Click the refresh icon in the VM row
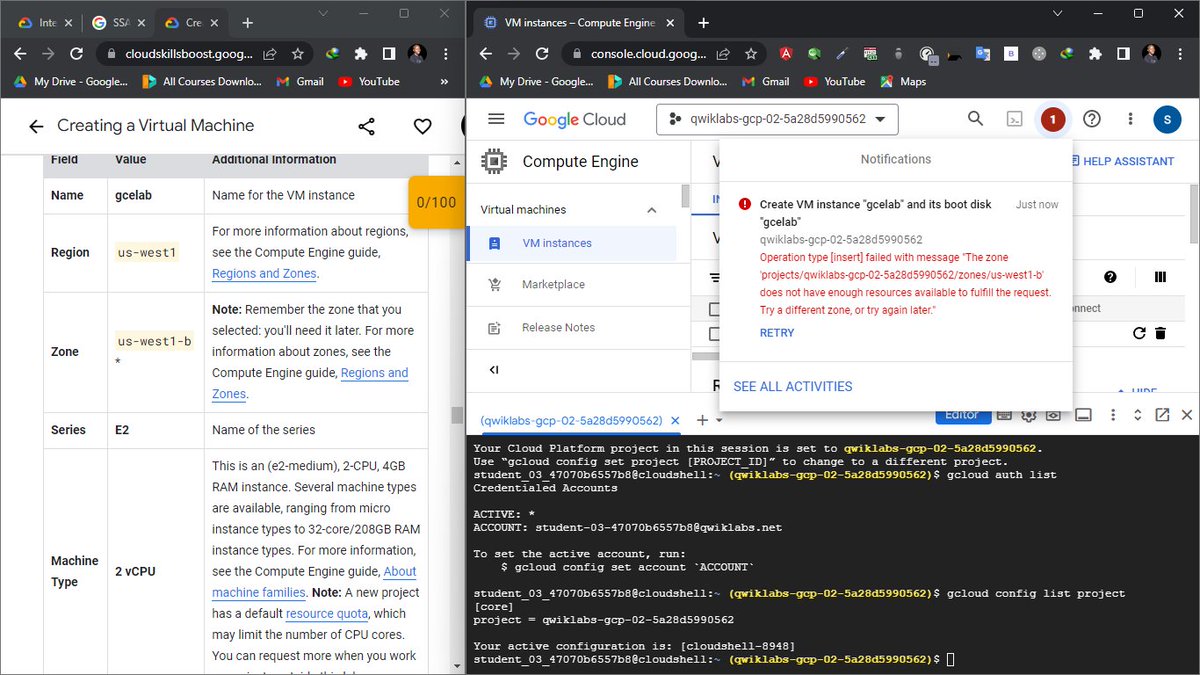The height and width of the screenshot is (675, 1200). point(1139,333)
